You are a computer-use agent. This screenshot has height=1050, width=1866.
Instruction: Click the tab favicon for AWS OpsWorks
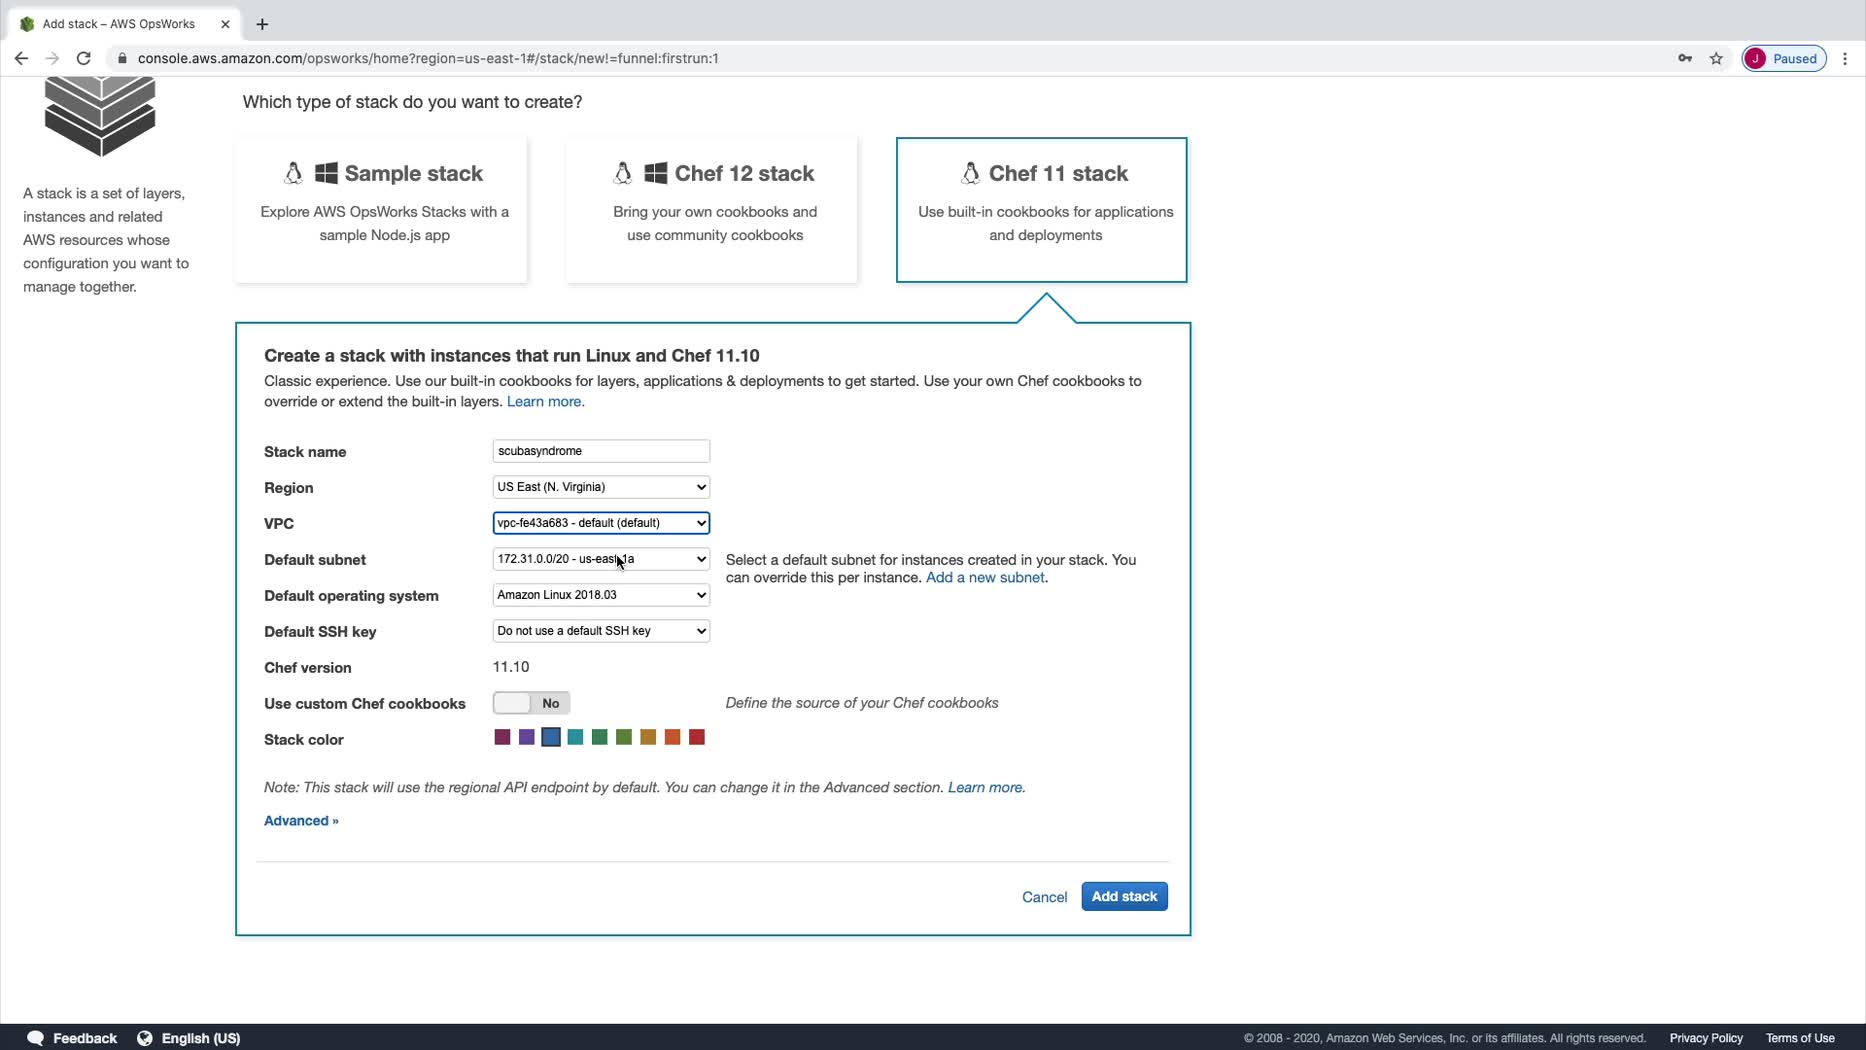coord(27,24)
